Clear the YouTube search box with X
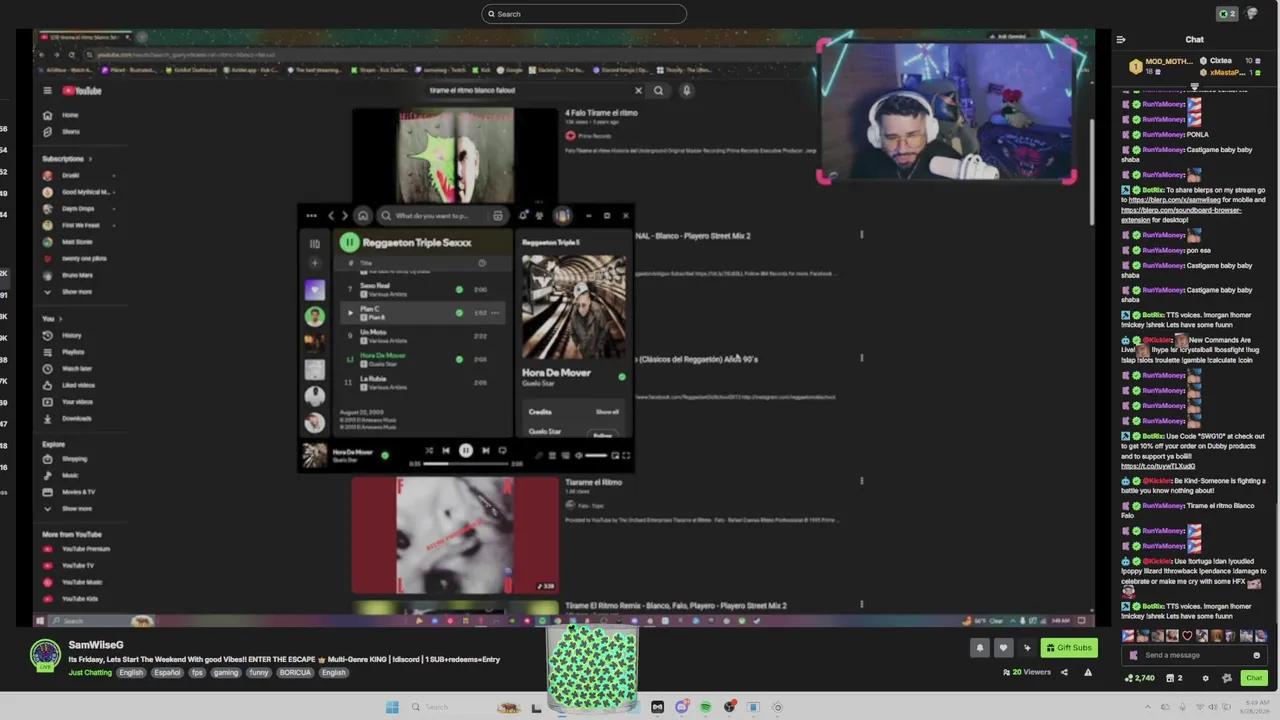Screen dimensions: 1280x720 638,91
